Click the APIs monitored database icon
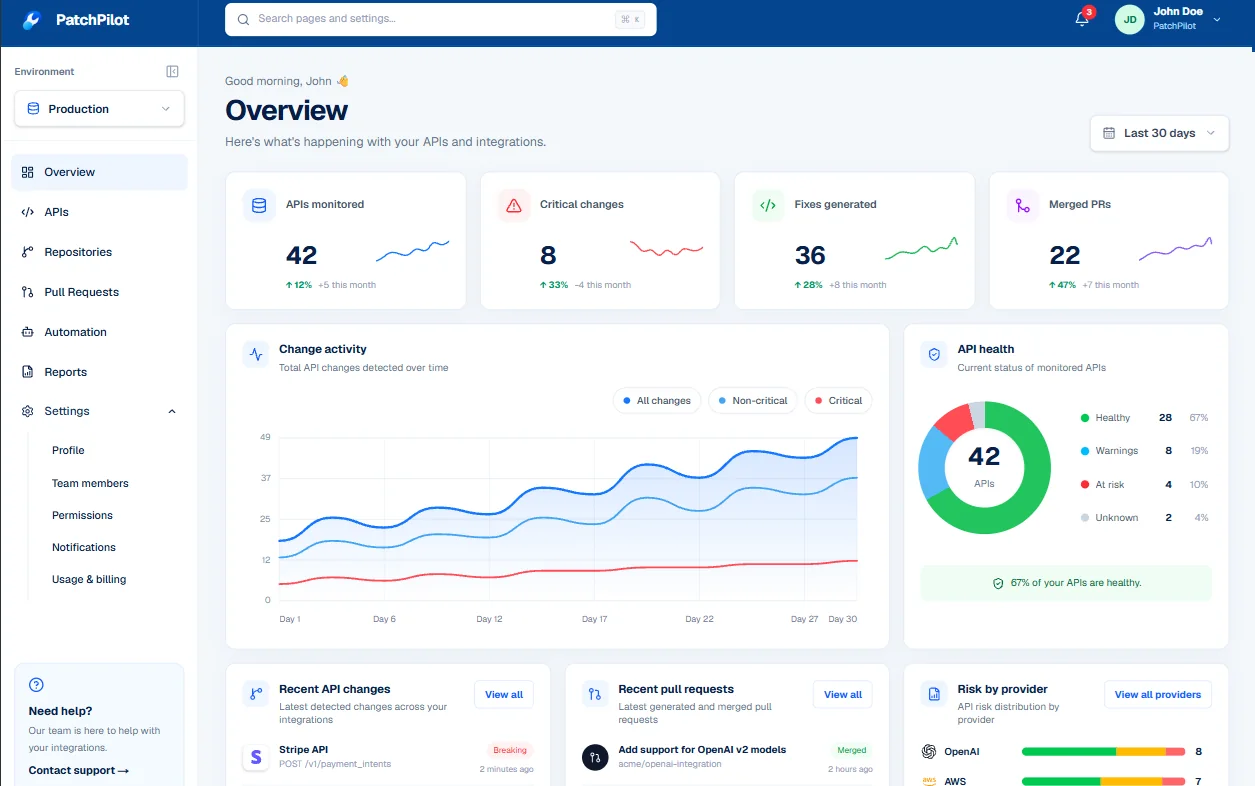This screenshot has height=786, width=1255. point(259,206)
